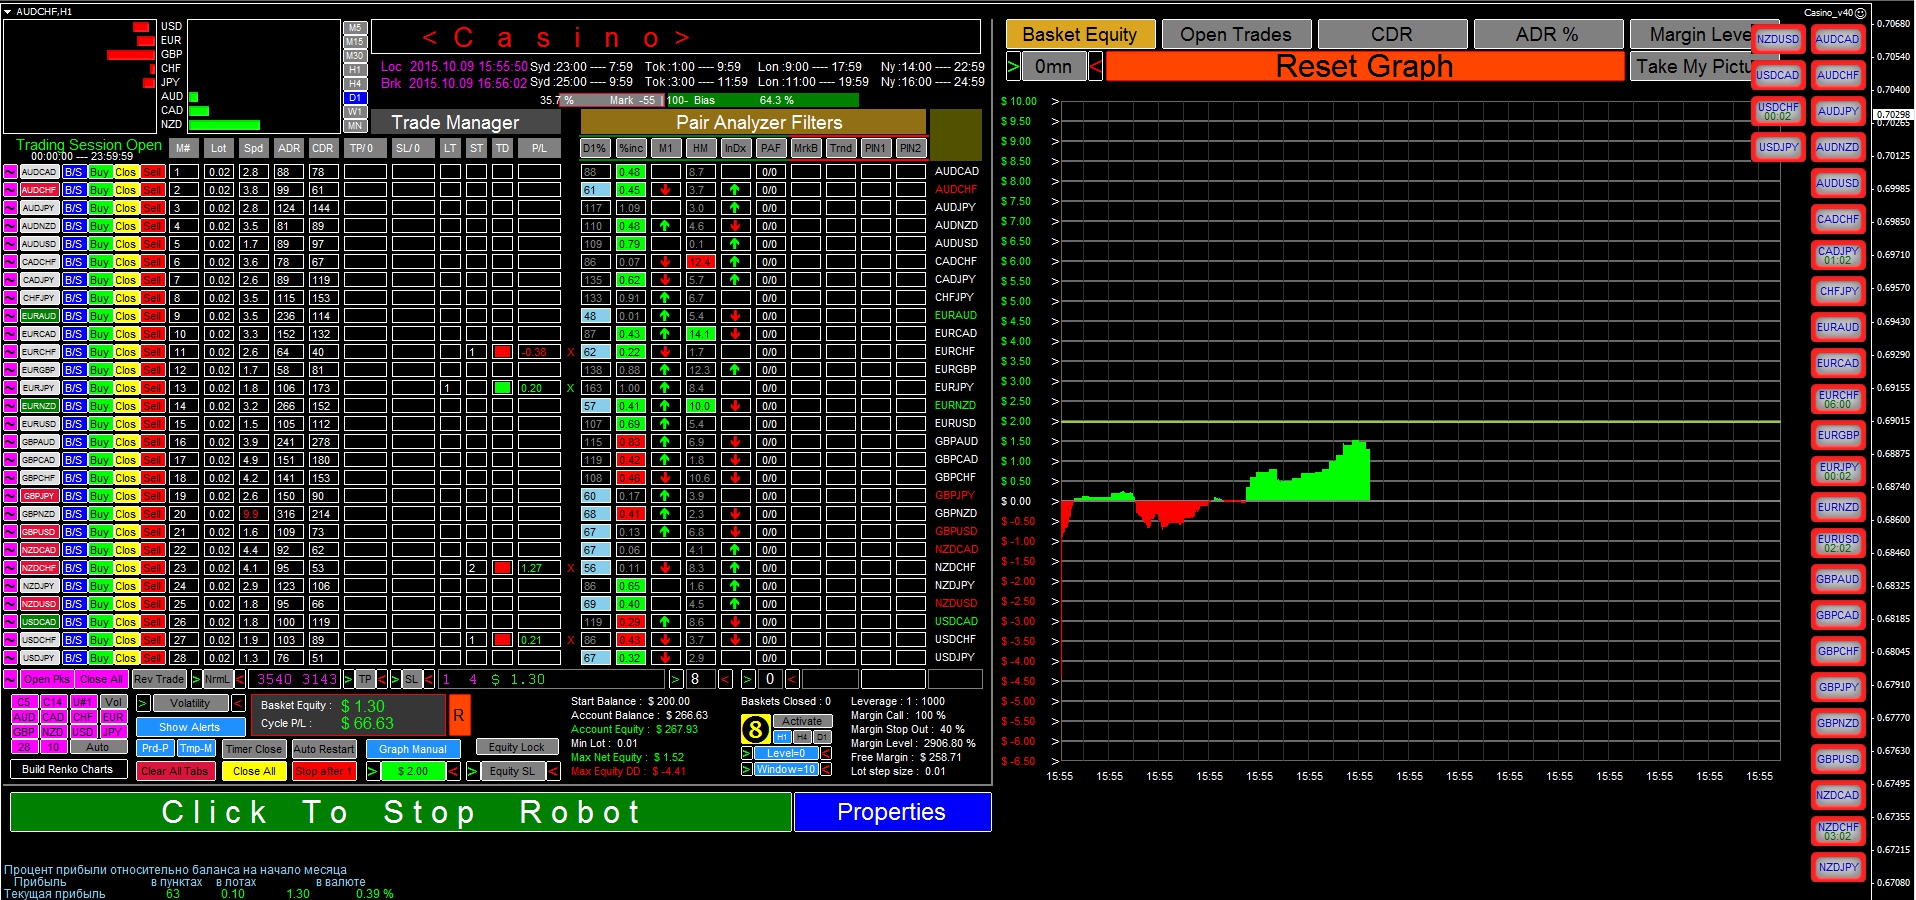Click the B/S button in the USDJPY row
Viewport: 1916px width, 900px height.
click(x=74, y=658)
